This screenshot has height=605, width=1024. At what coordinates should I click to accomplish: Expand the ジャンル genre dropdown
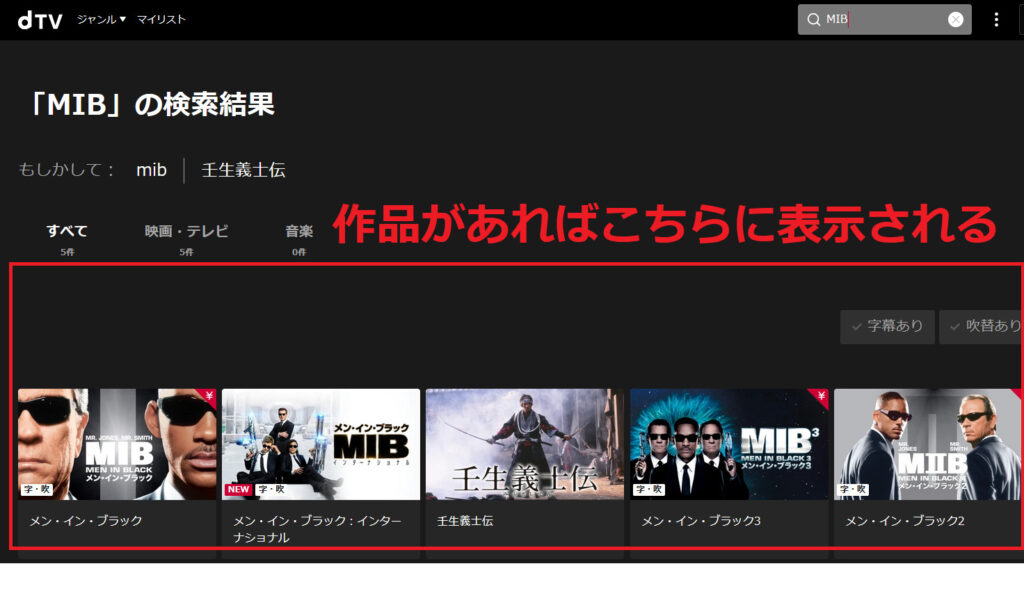tap(101, 20)
